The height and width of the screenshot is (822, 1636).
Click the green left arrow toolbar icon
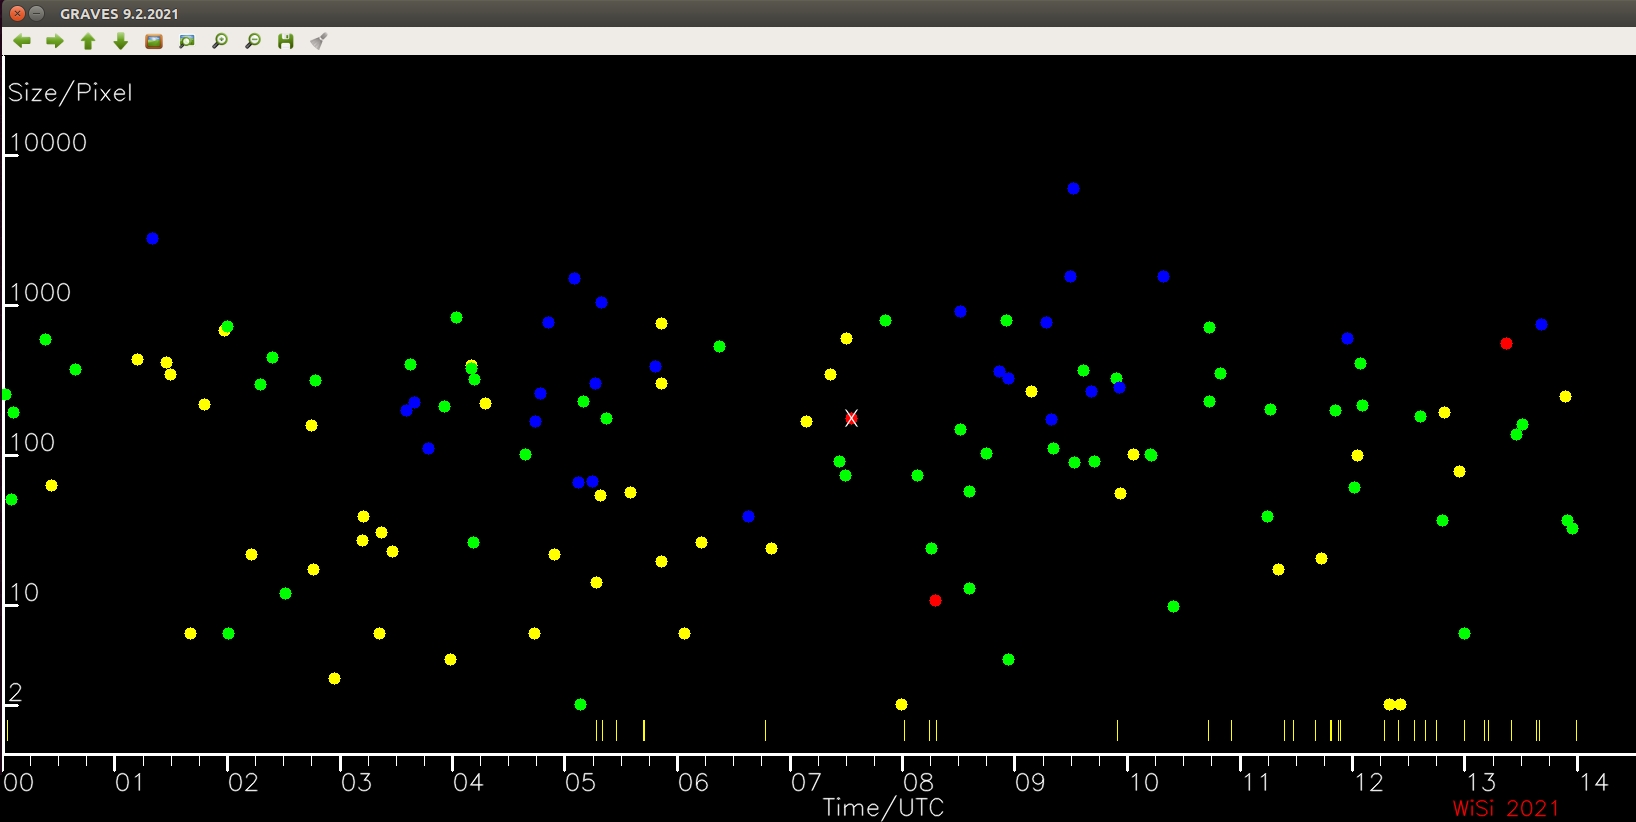(x=22, y=41)
